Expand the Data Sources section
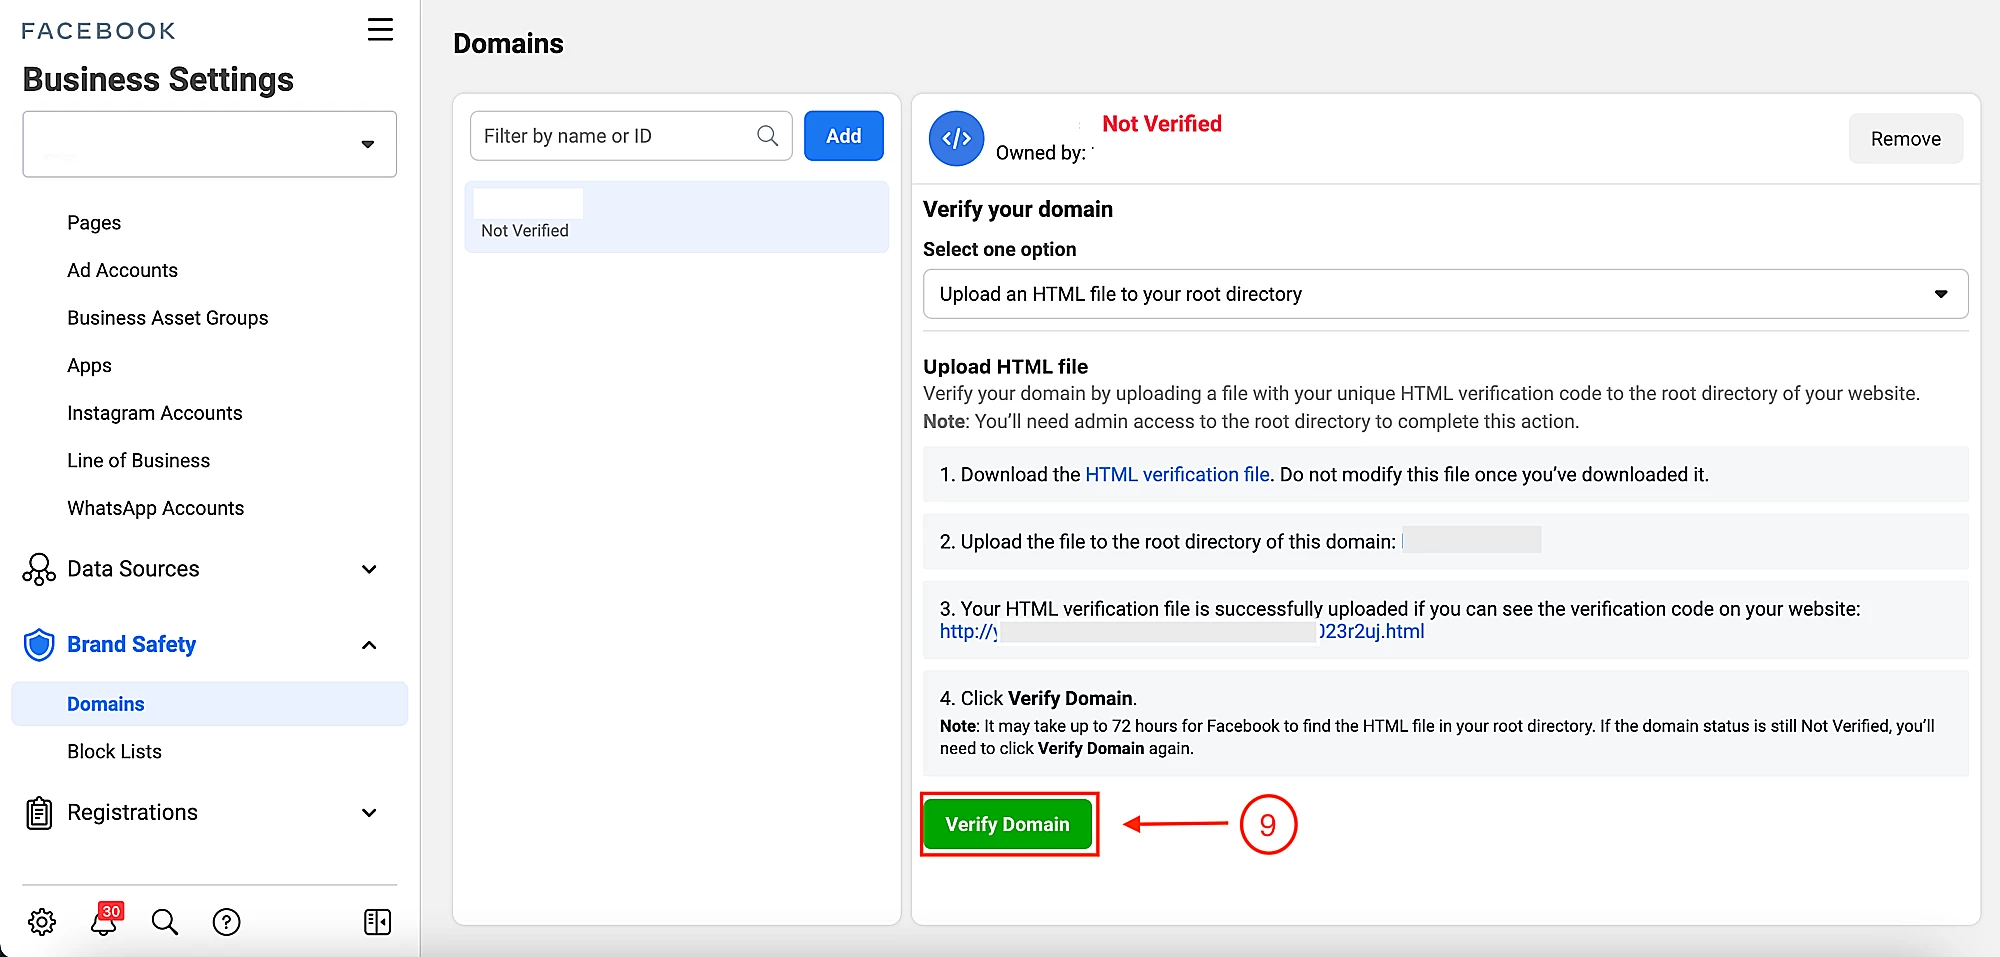 point(369,569)
